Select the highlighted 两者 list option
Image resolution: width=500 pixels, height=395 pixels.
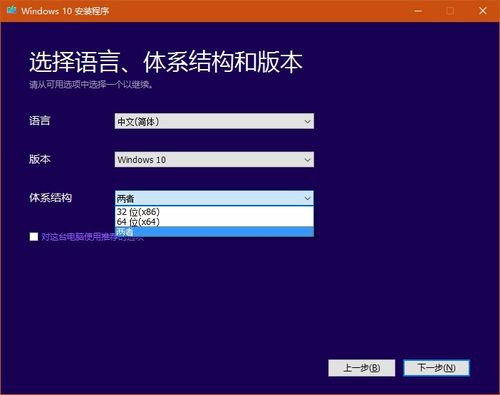point(214,232)
